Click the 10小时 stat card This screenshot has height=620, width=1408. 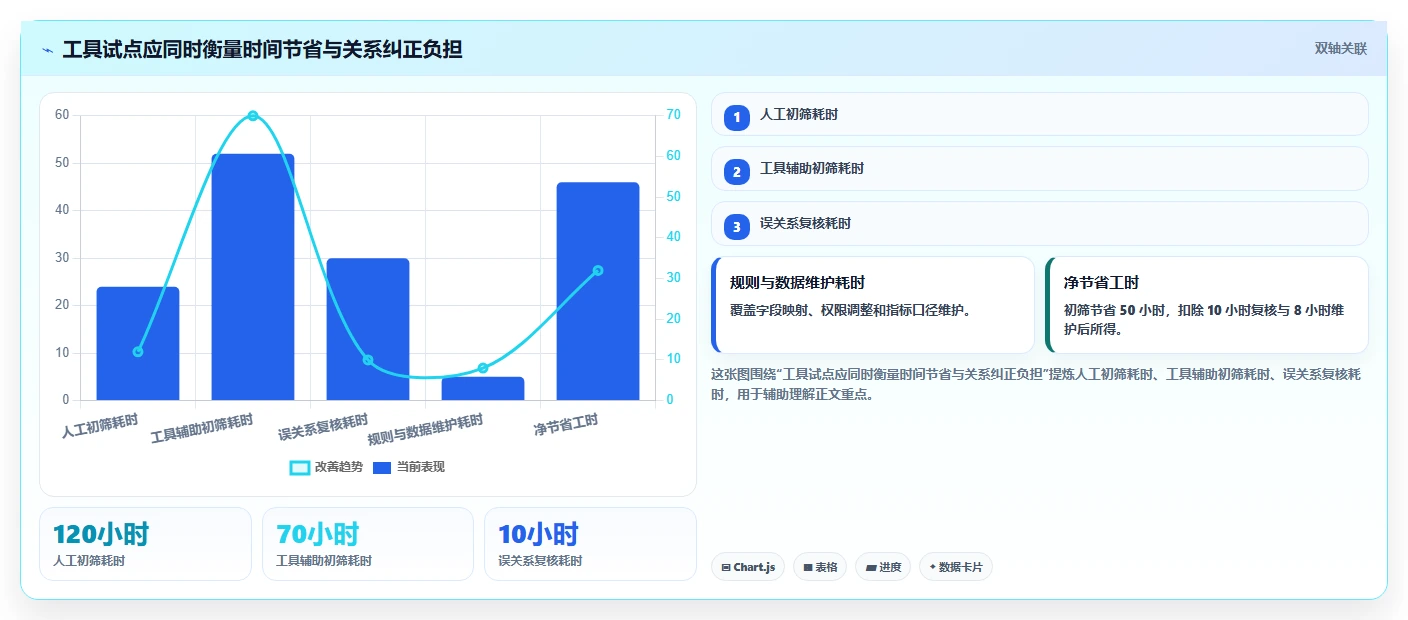click(590, 544)
